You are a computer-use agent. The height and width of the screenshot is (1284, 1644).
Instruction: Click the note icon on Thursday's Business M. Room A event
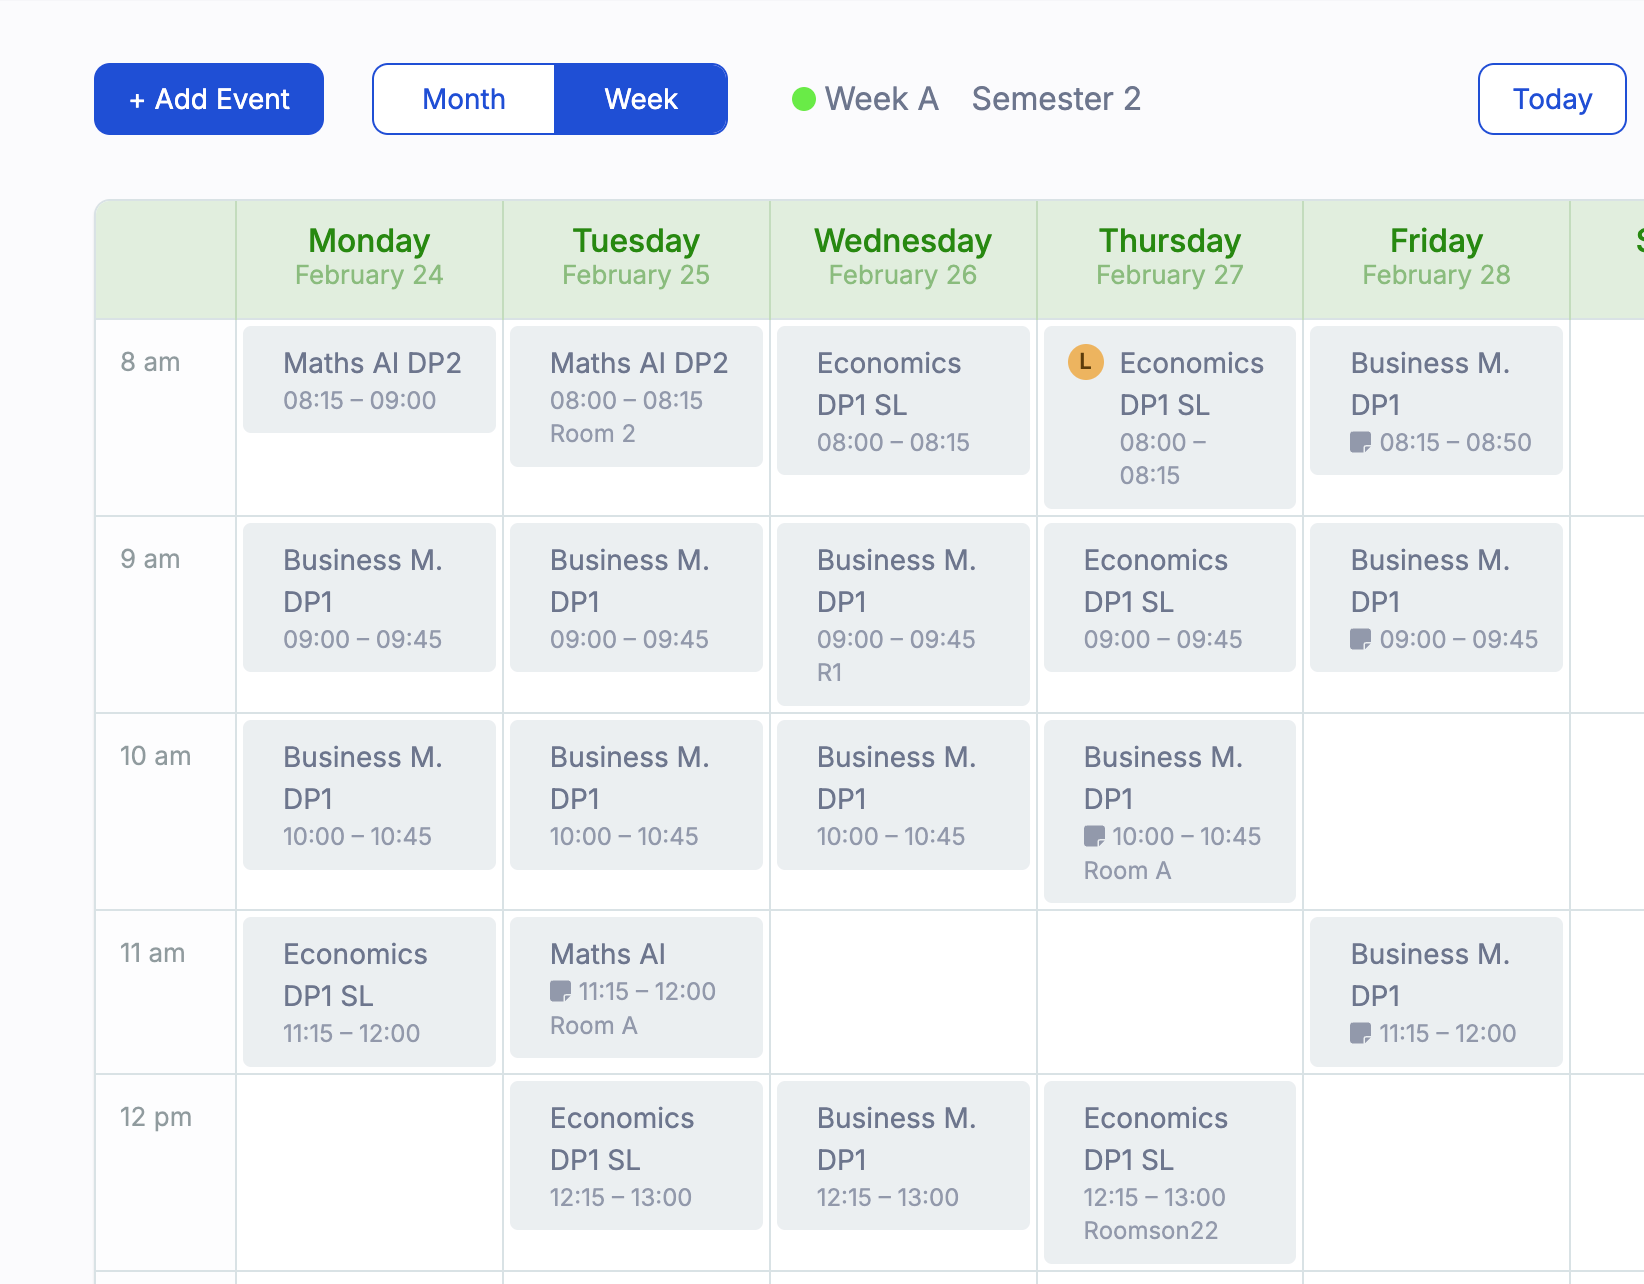1095,837
